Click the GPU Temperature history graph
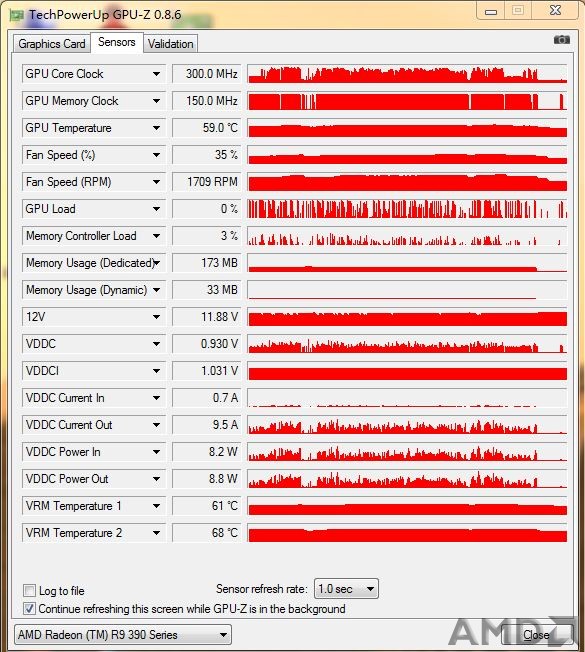 click(x=407, y=128)
